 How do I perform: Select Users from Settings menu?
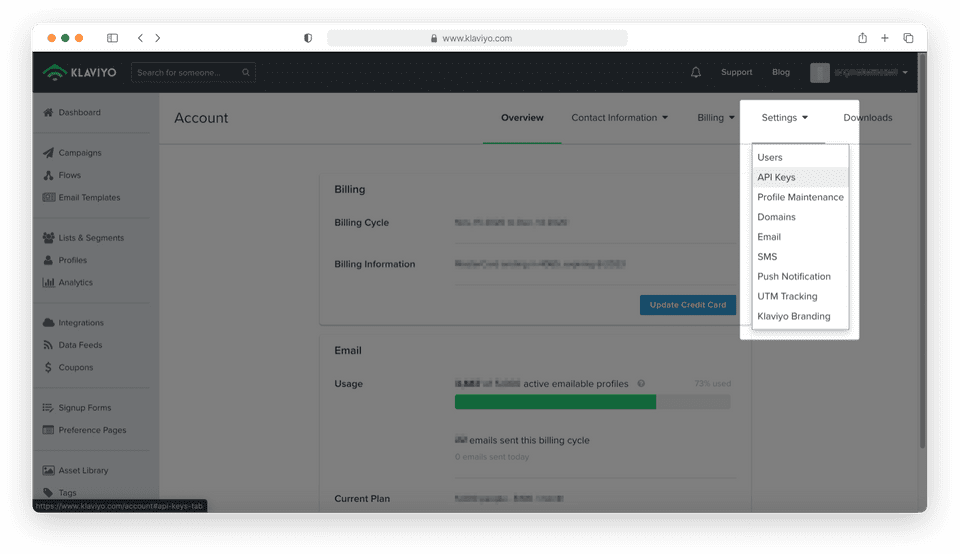(800, 157)
